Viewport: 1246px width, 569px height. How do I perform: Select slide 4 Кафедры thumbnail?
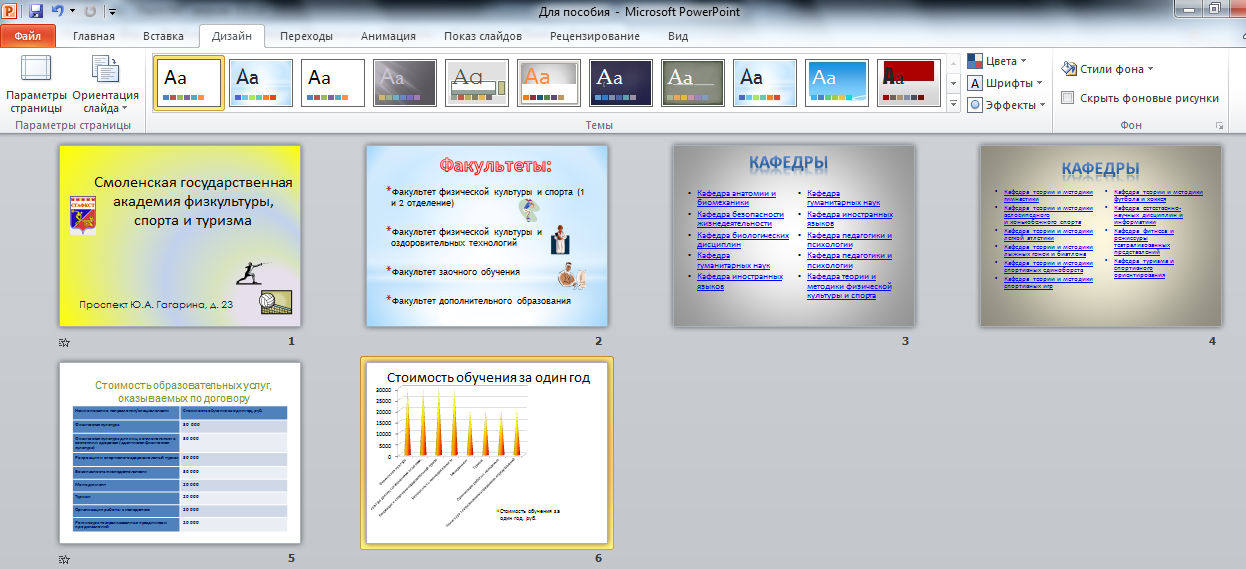(1101, 235)
